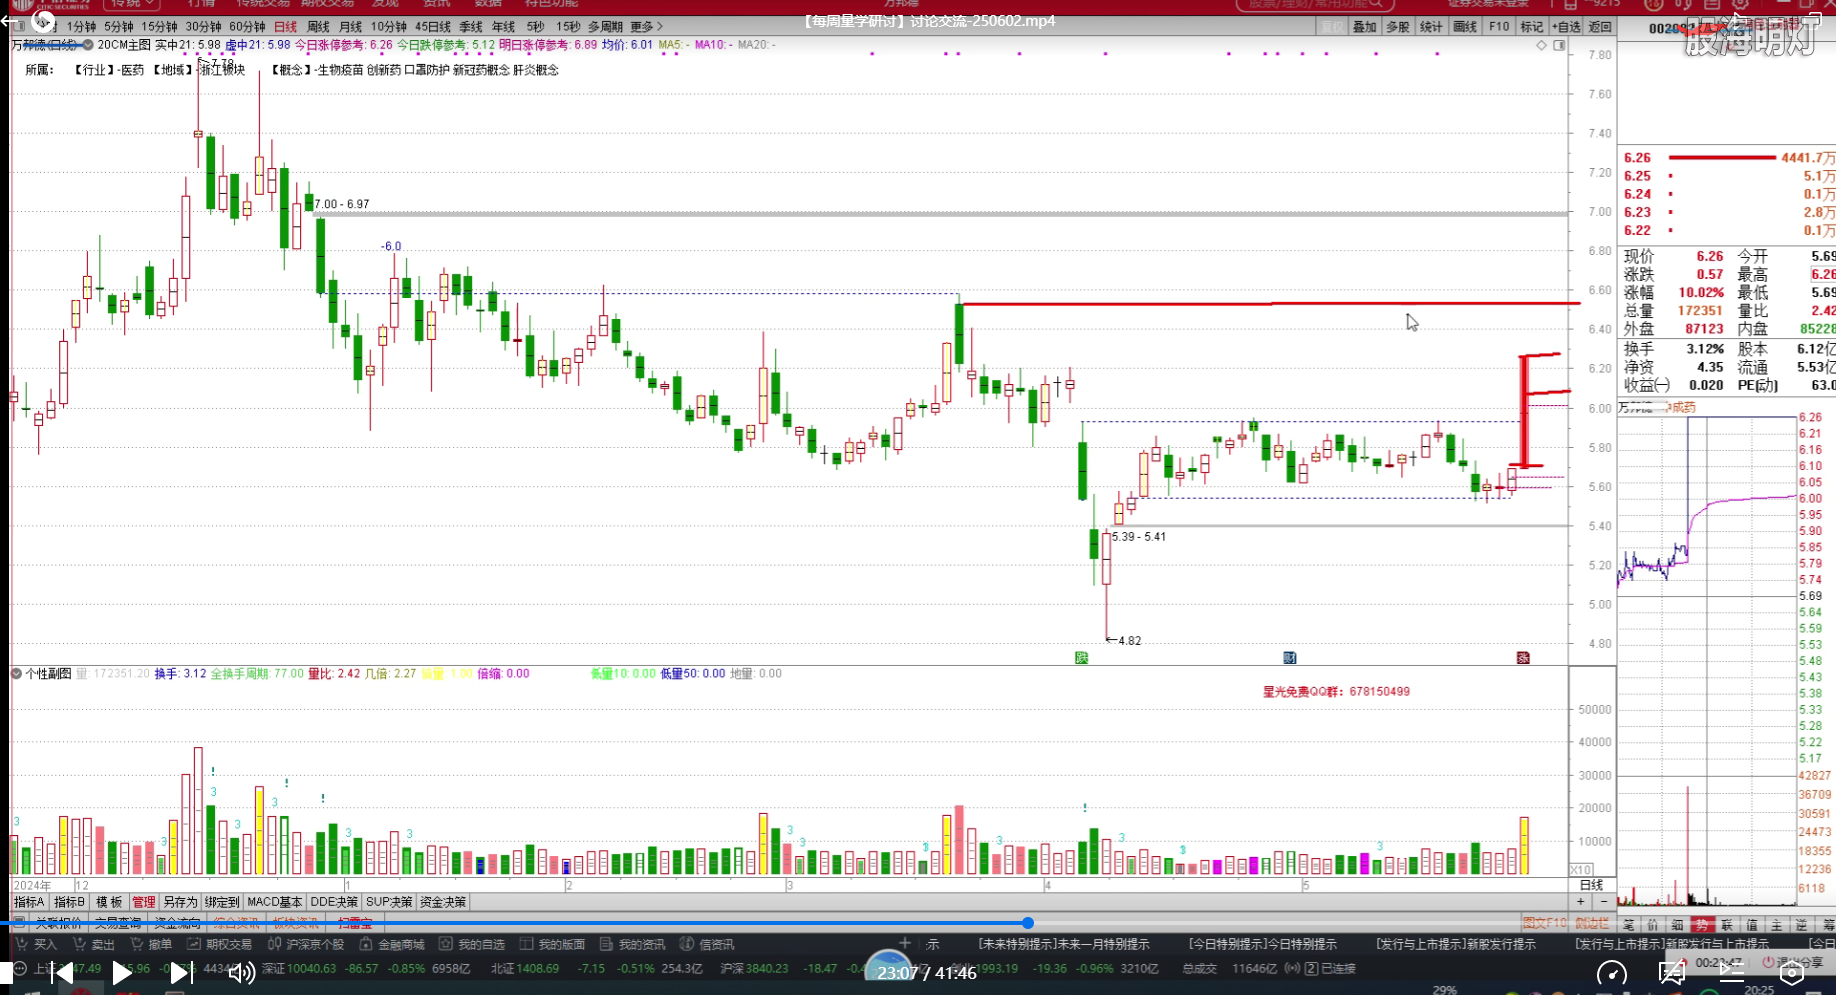This screenshot has width=1836, height=995.
Task: Select the 指标A tab
Action: coord(29,902)
